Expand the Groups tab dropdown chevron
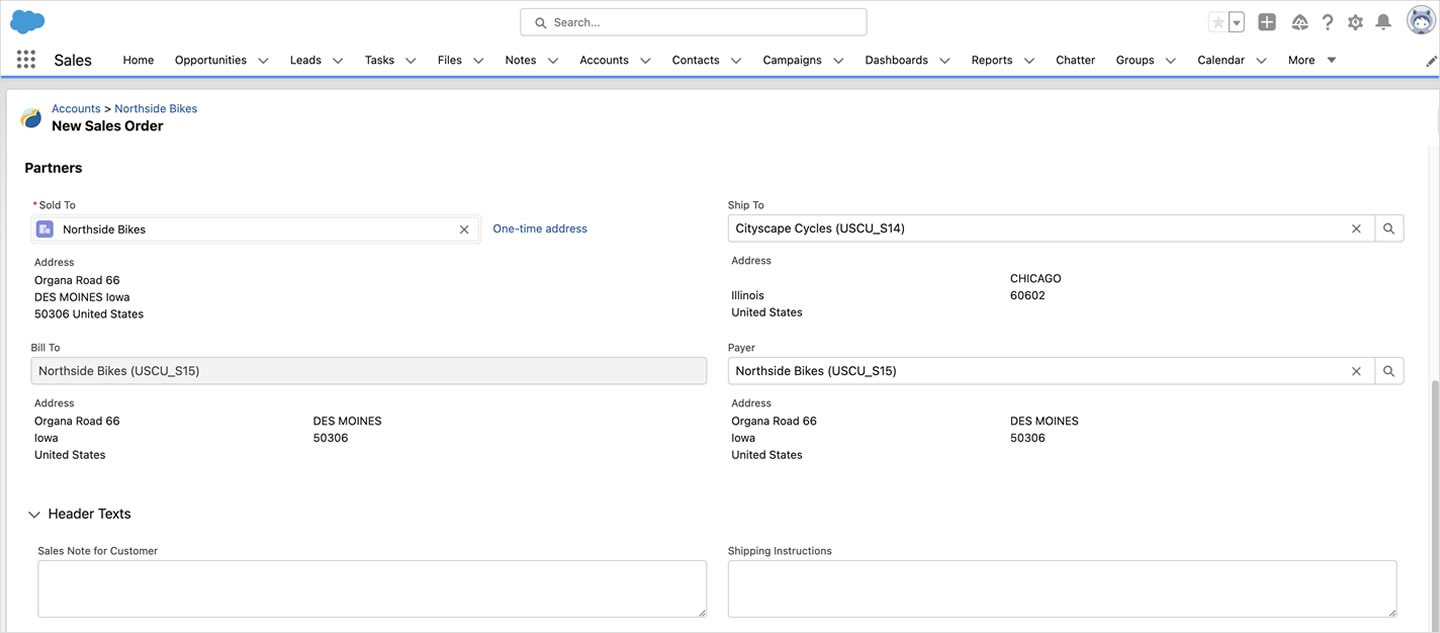The width and height of the screenshot is (1440, 633). 1171,61
